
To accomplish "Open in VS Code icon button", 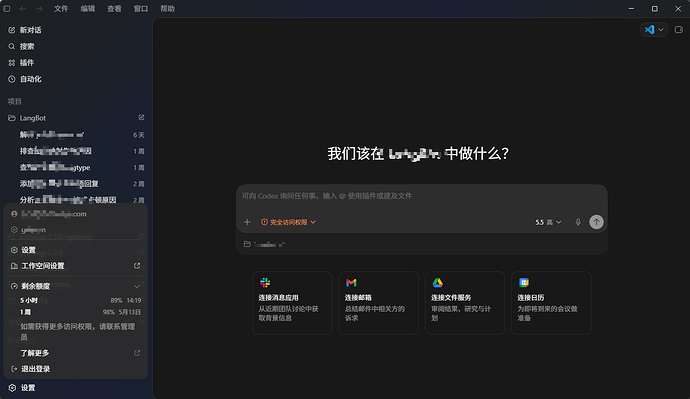I will click(x=649, y=29).
